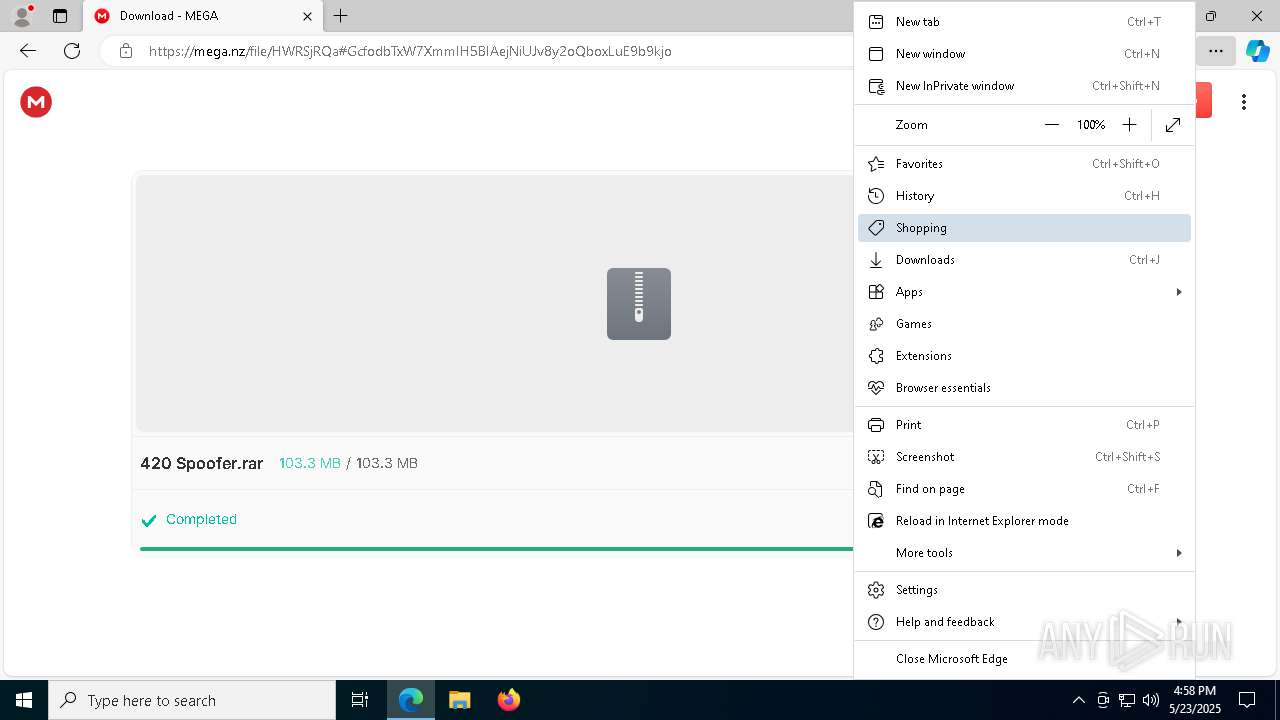The height and width of the screenshot is (720, 1280).
Task: Open a new tab with plus button
Action: (x=341, y=16)
